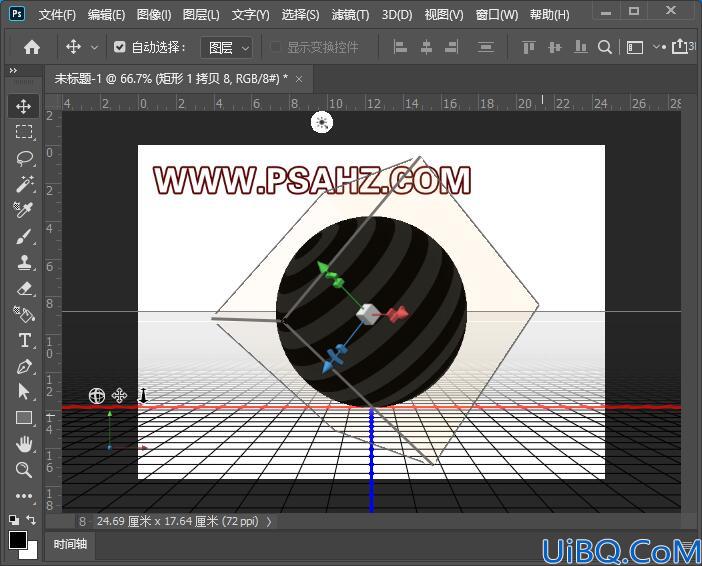Click the align right edges icon
Viewport: 702px width, 566px height.
point(451,47)
